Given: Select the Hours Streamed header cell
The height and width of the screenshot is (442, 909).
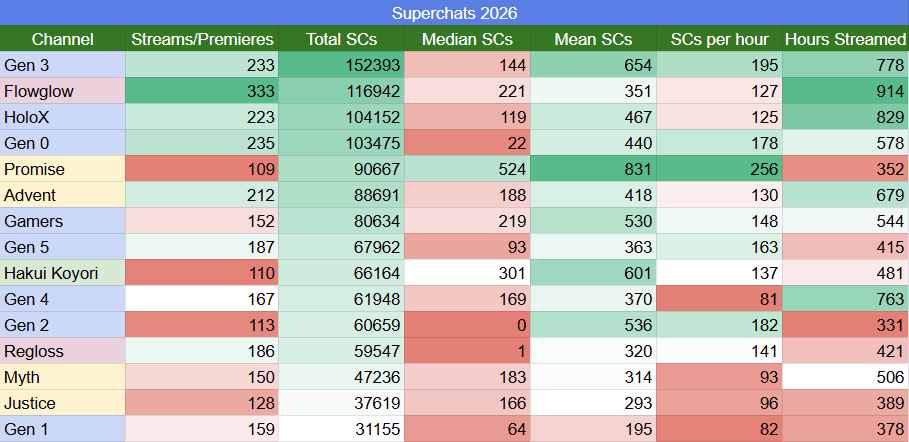Looking at the screenshot, I should click(x=846, y=39).
